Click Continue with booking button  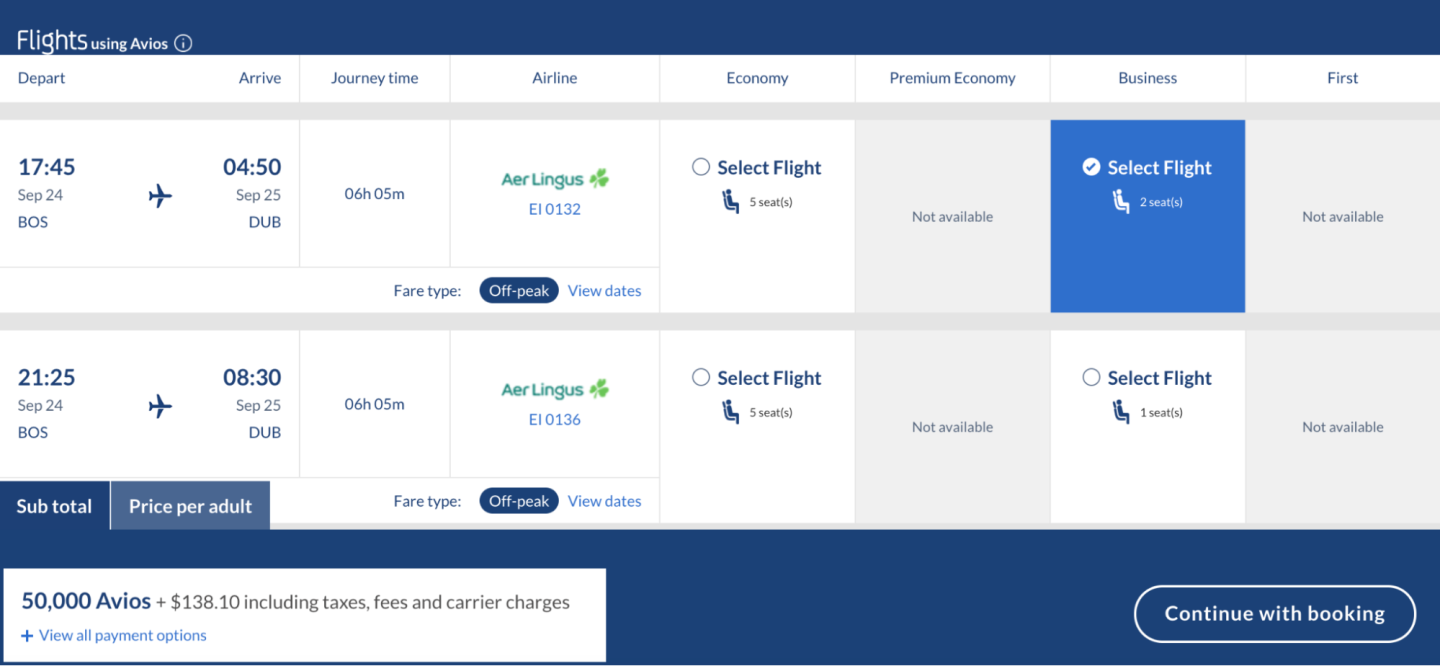(1274, 613)
